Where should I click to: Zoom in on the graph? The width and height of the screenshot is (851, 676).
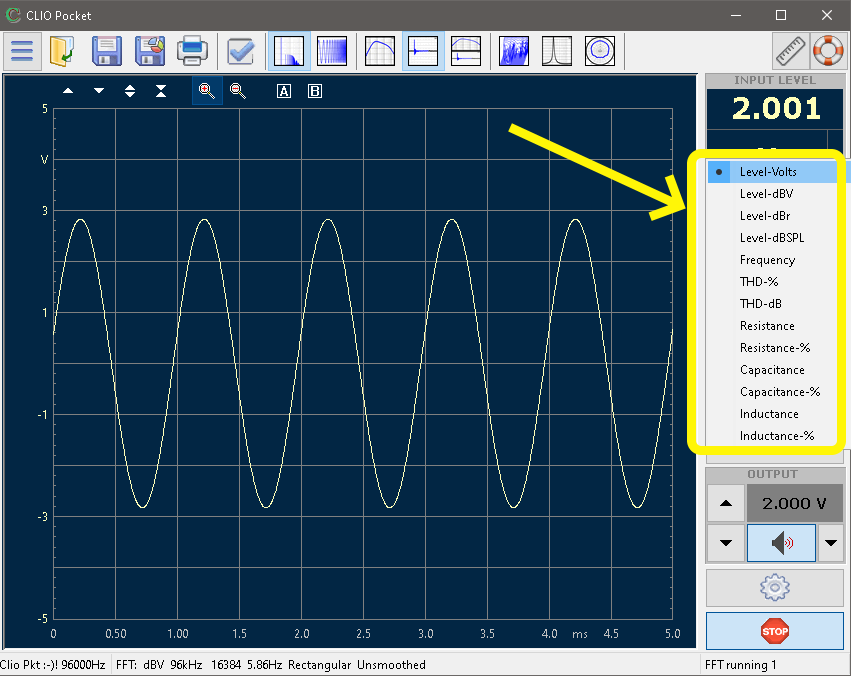pyautogui.click(x=207, y=91)
